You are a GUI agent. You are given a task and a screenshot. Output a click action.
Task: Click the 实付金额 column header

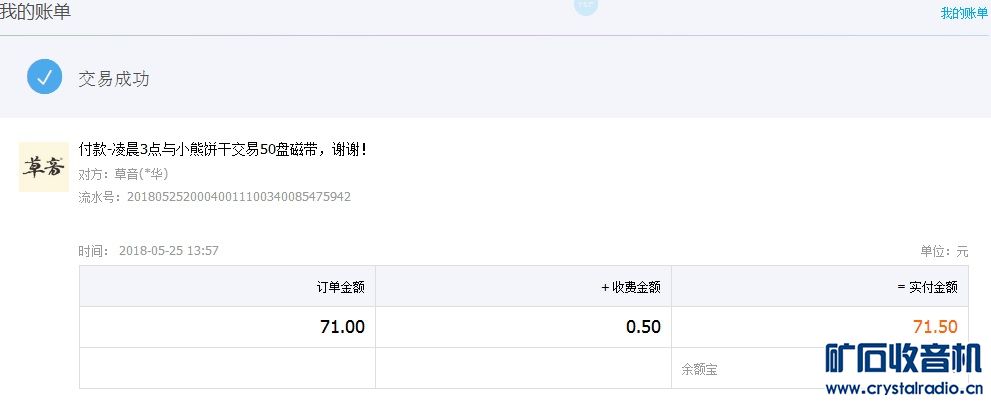click(x=927, y=287)
